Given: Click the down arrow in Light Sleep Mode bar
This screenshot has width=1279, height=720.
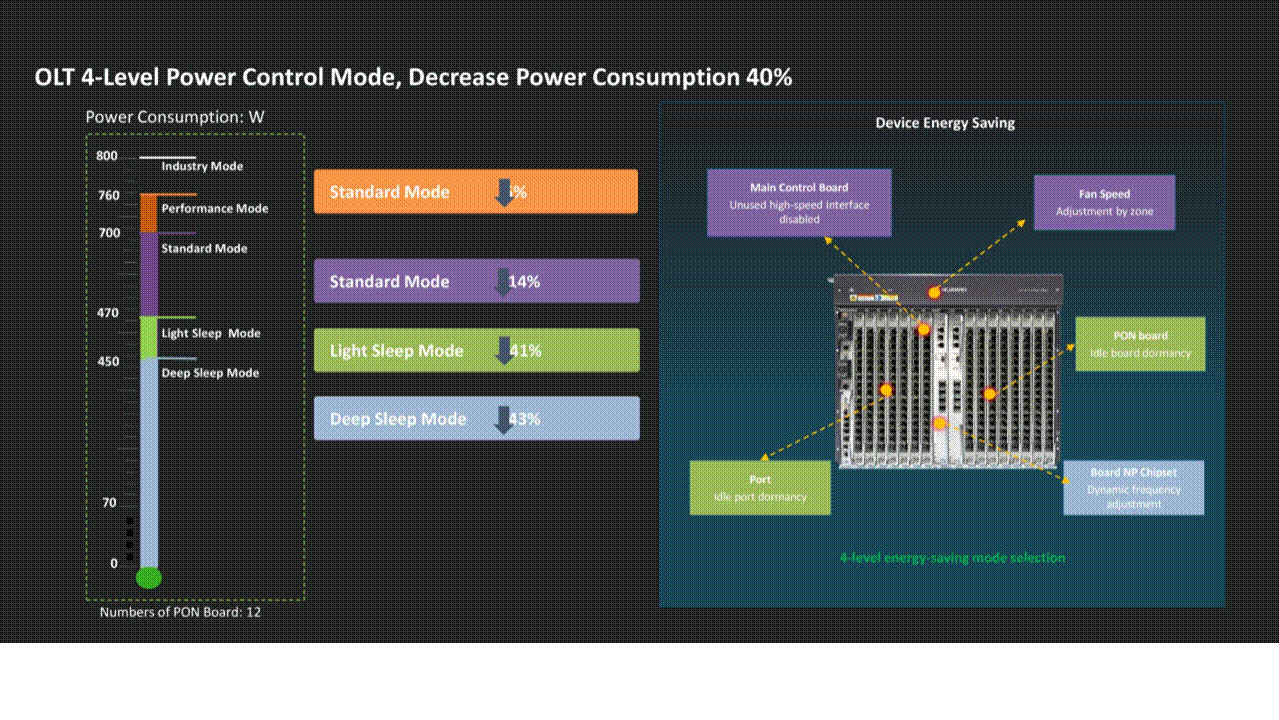Looking at the screenshot, I should (x=505, y=351).
